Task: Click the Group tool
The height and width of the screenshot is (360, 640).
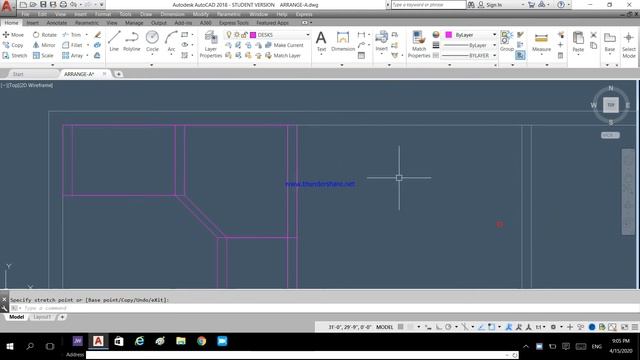Action: [x=507, y=41]
